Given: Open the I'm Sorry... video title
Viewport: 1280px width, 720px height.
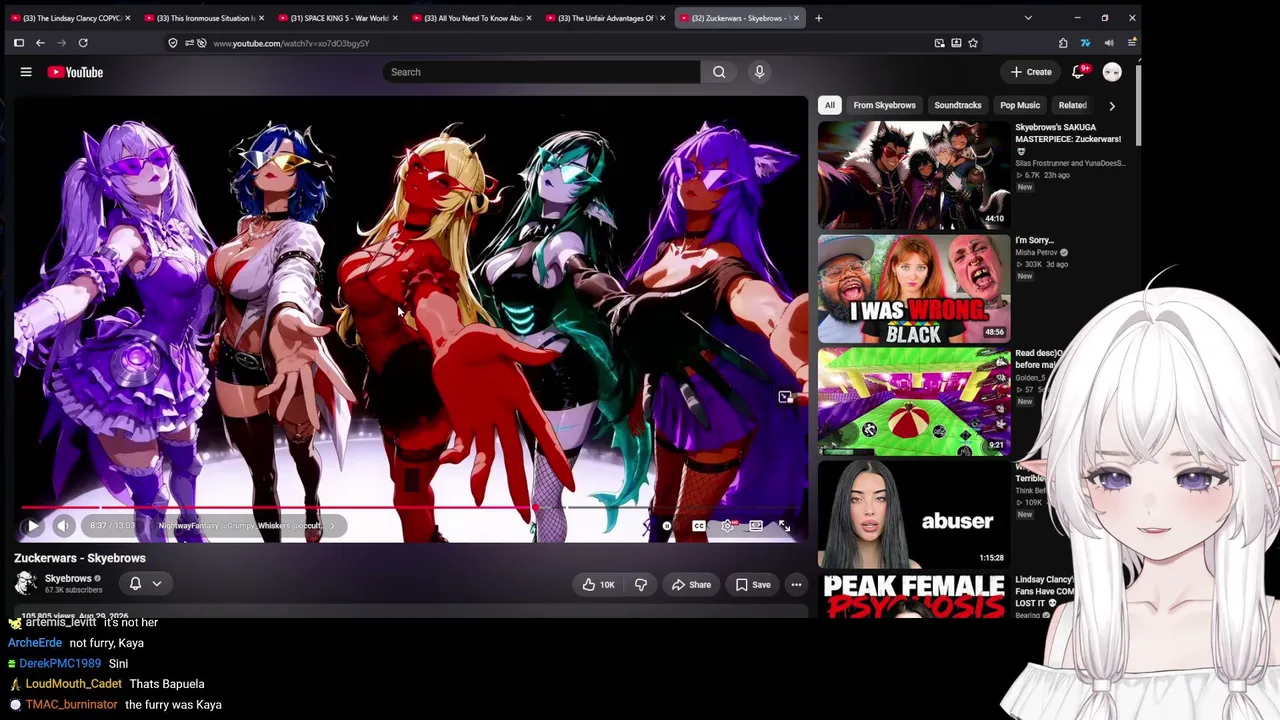Looking at the screenshot, I should 1035,240.
